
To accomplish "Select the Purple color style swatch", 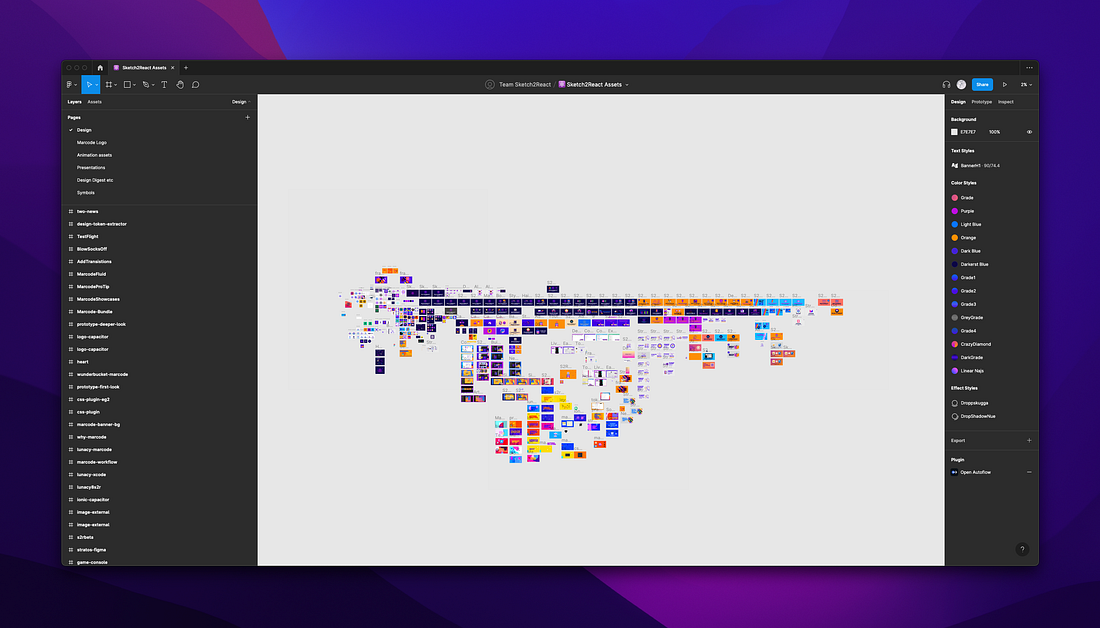I will click(x=956, y=211).
